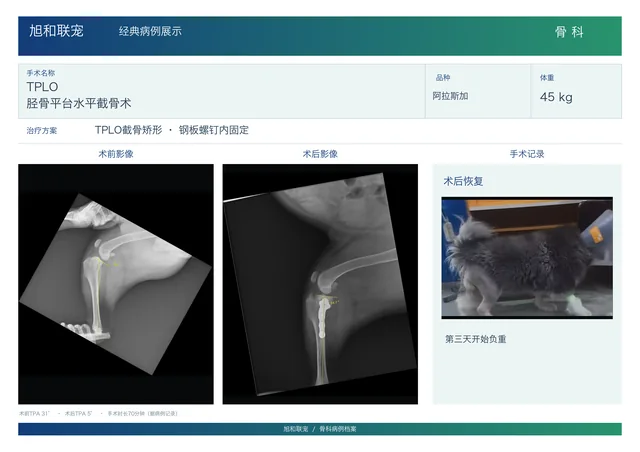Viewport: 640px width, 452px height.
Task: Click the 手术名称 field label
Action: pyautogui.click(x=41, y=73)
